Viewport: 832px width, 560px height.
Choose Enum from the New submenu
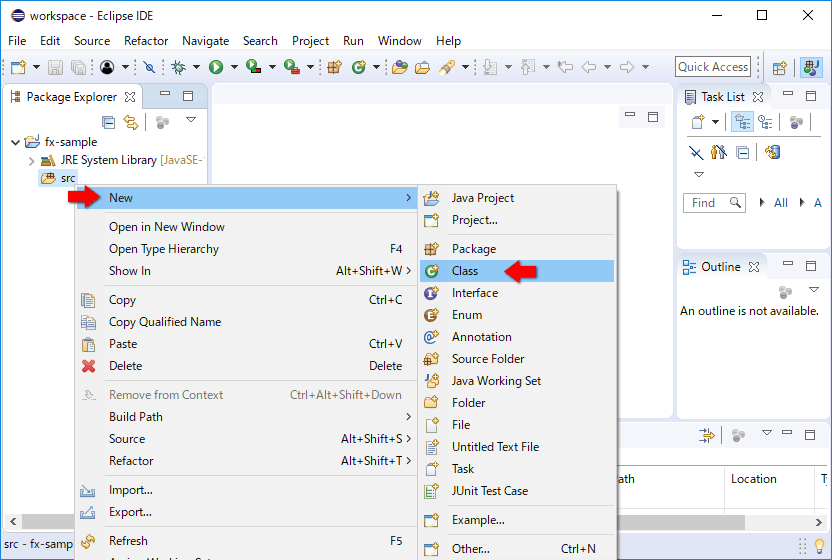[x=517, y=315]
